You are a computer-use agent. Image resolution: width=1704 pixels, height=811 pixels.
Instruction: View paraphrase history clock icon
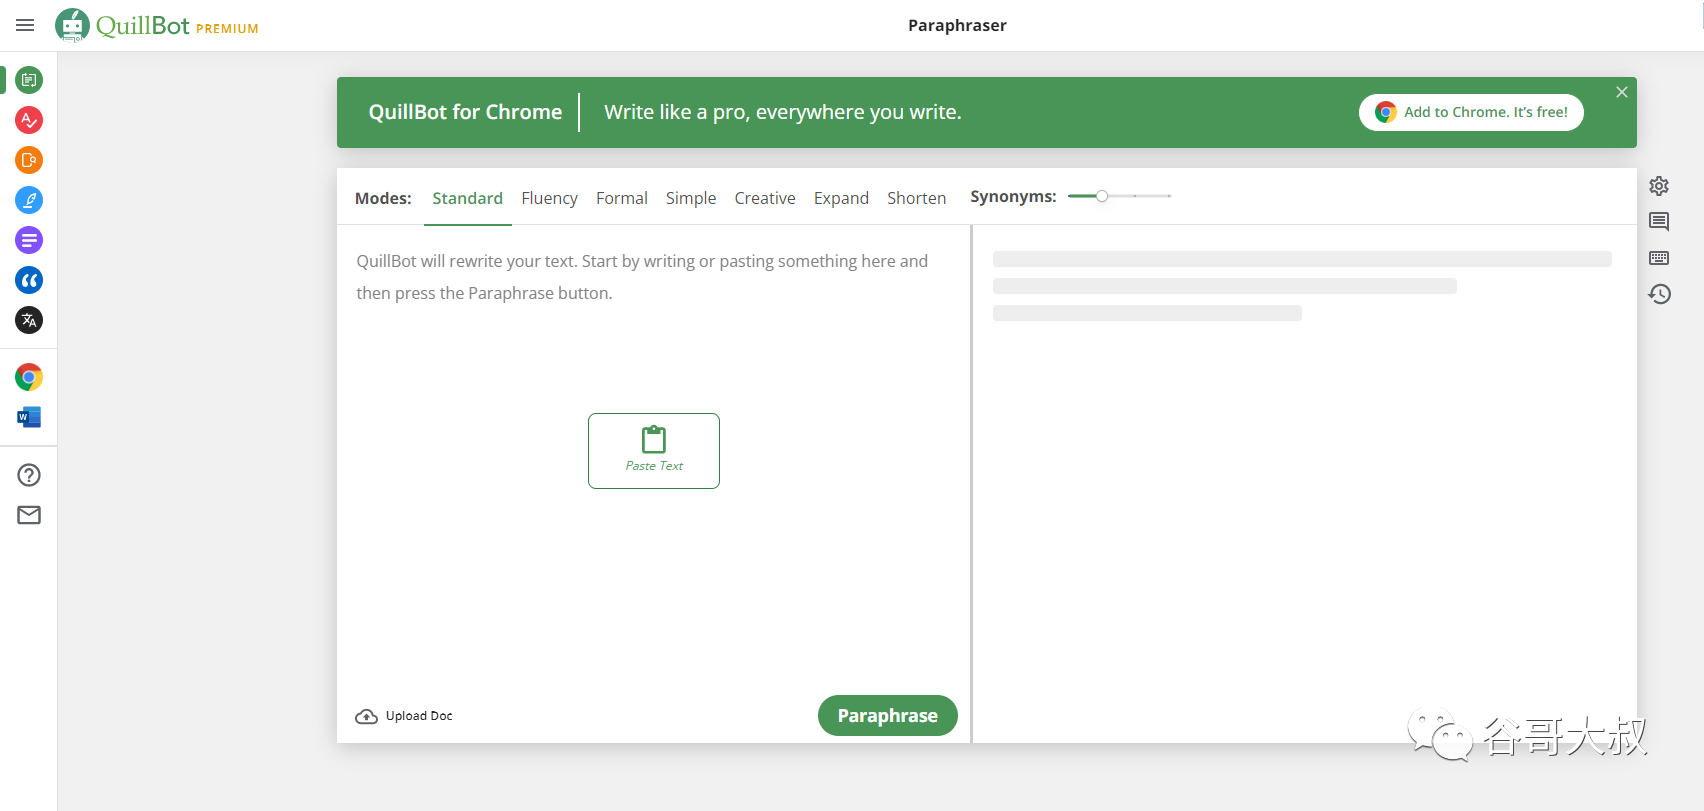point(1659,294)
